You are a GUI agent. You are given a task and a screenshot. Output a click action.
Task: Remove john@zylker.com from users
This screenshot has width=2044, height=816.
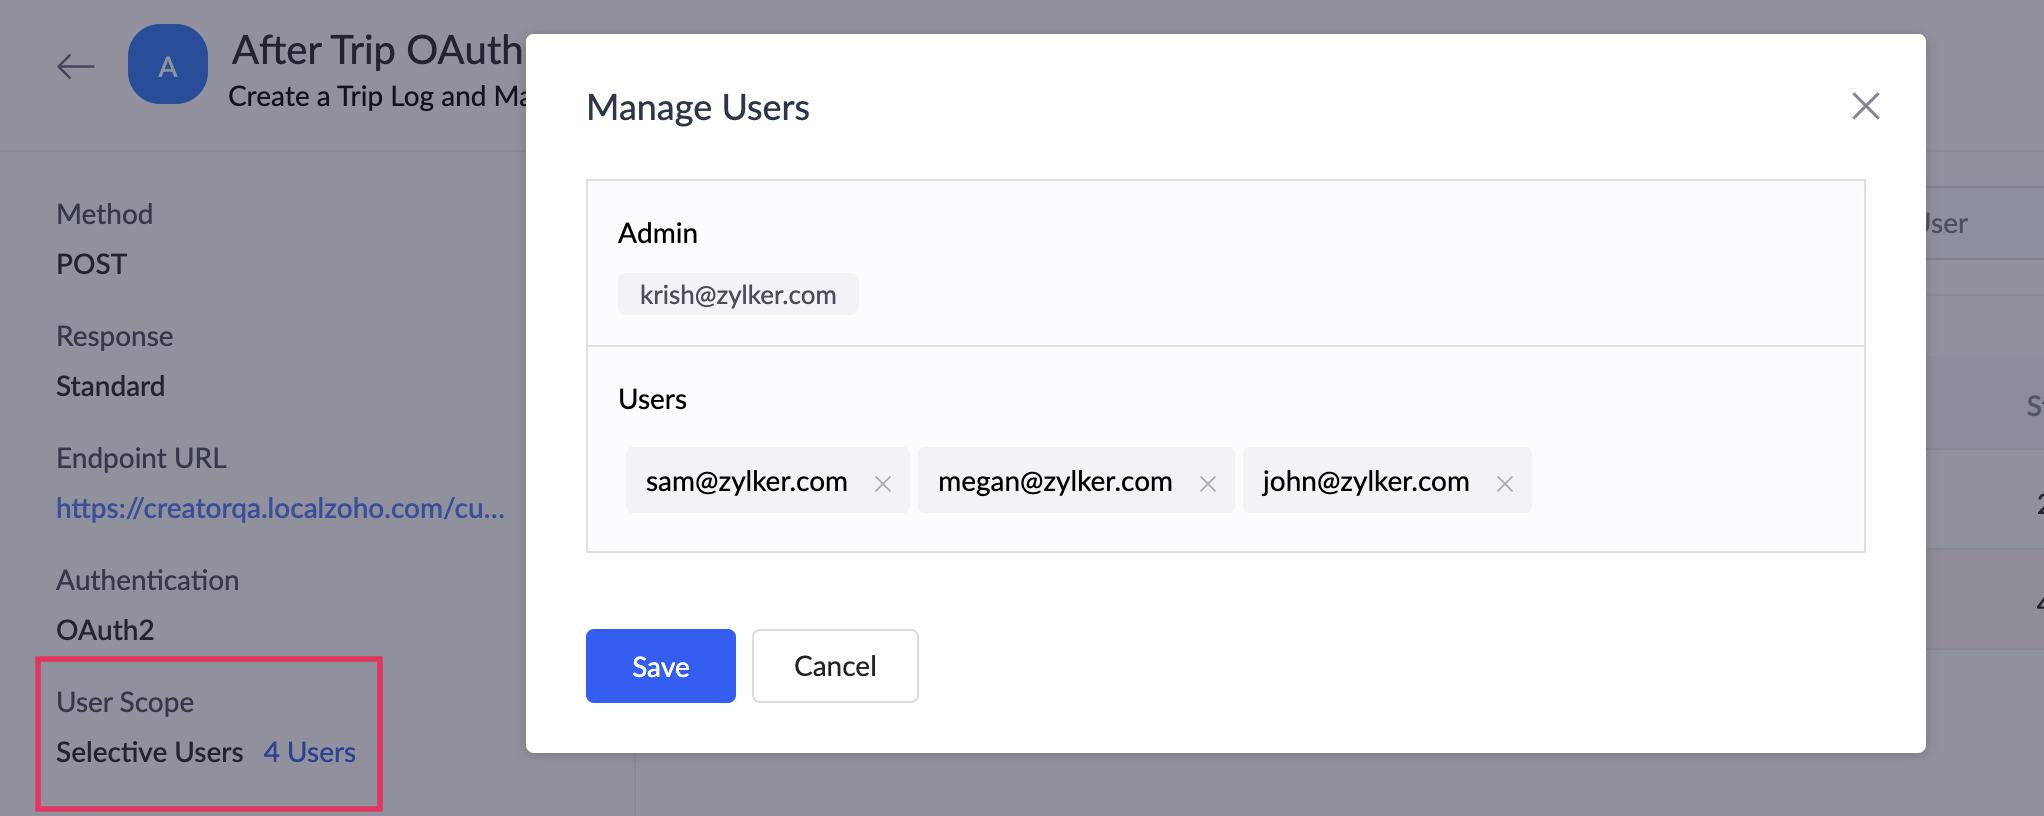pyautogui.click(x=1504, y=484)
